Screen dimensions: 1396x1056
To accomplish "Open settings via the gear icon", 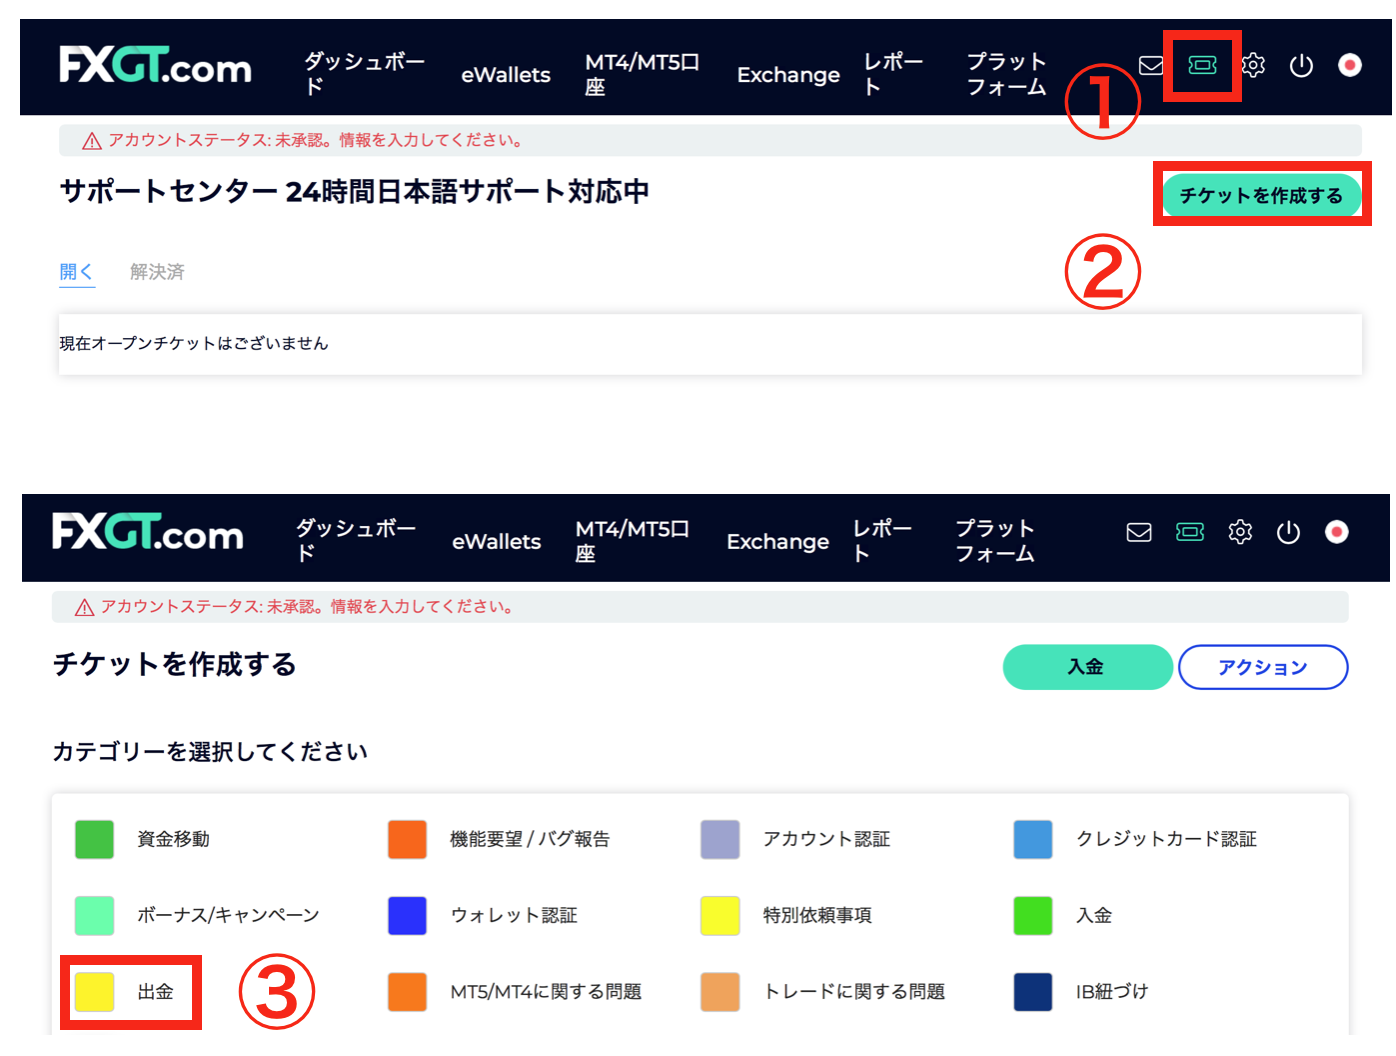I will 1252,66.
